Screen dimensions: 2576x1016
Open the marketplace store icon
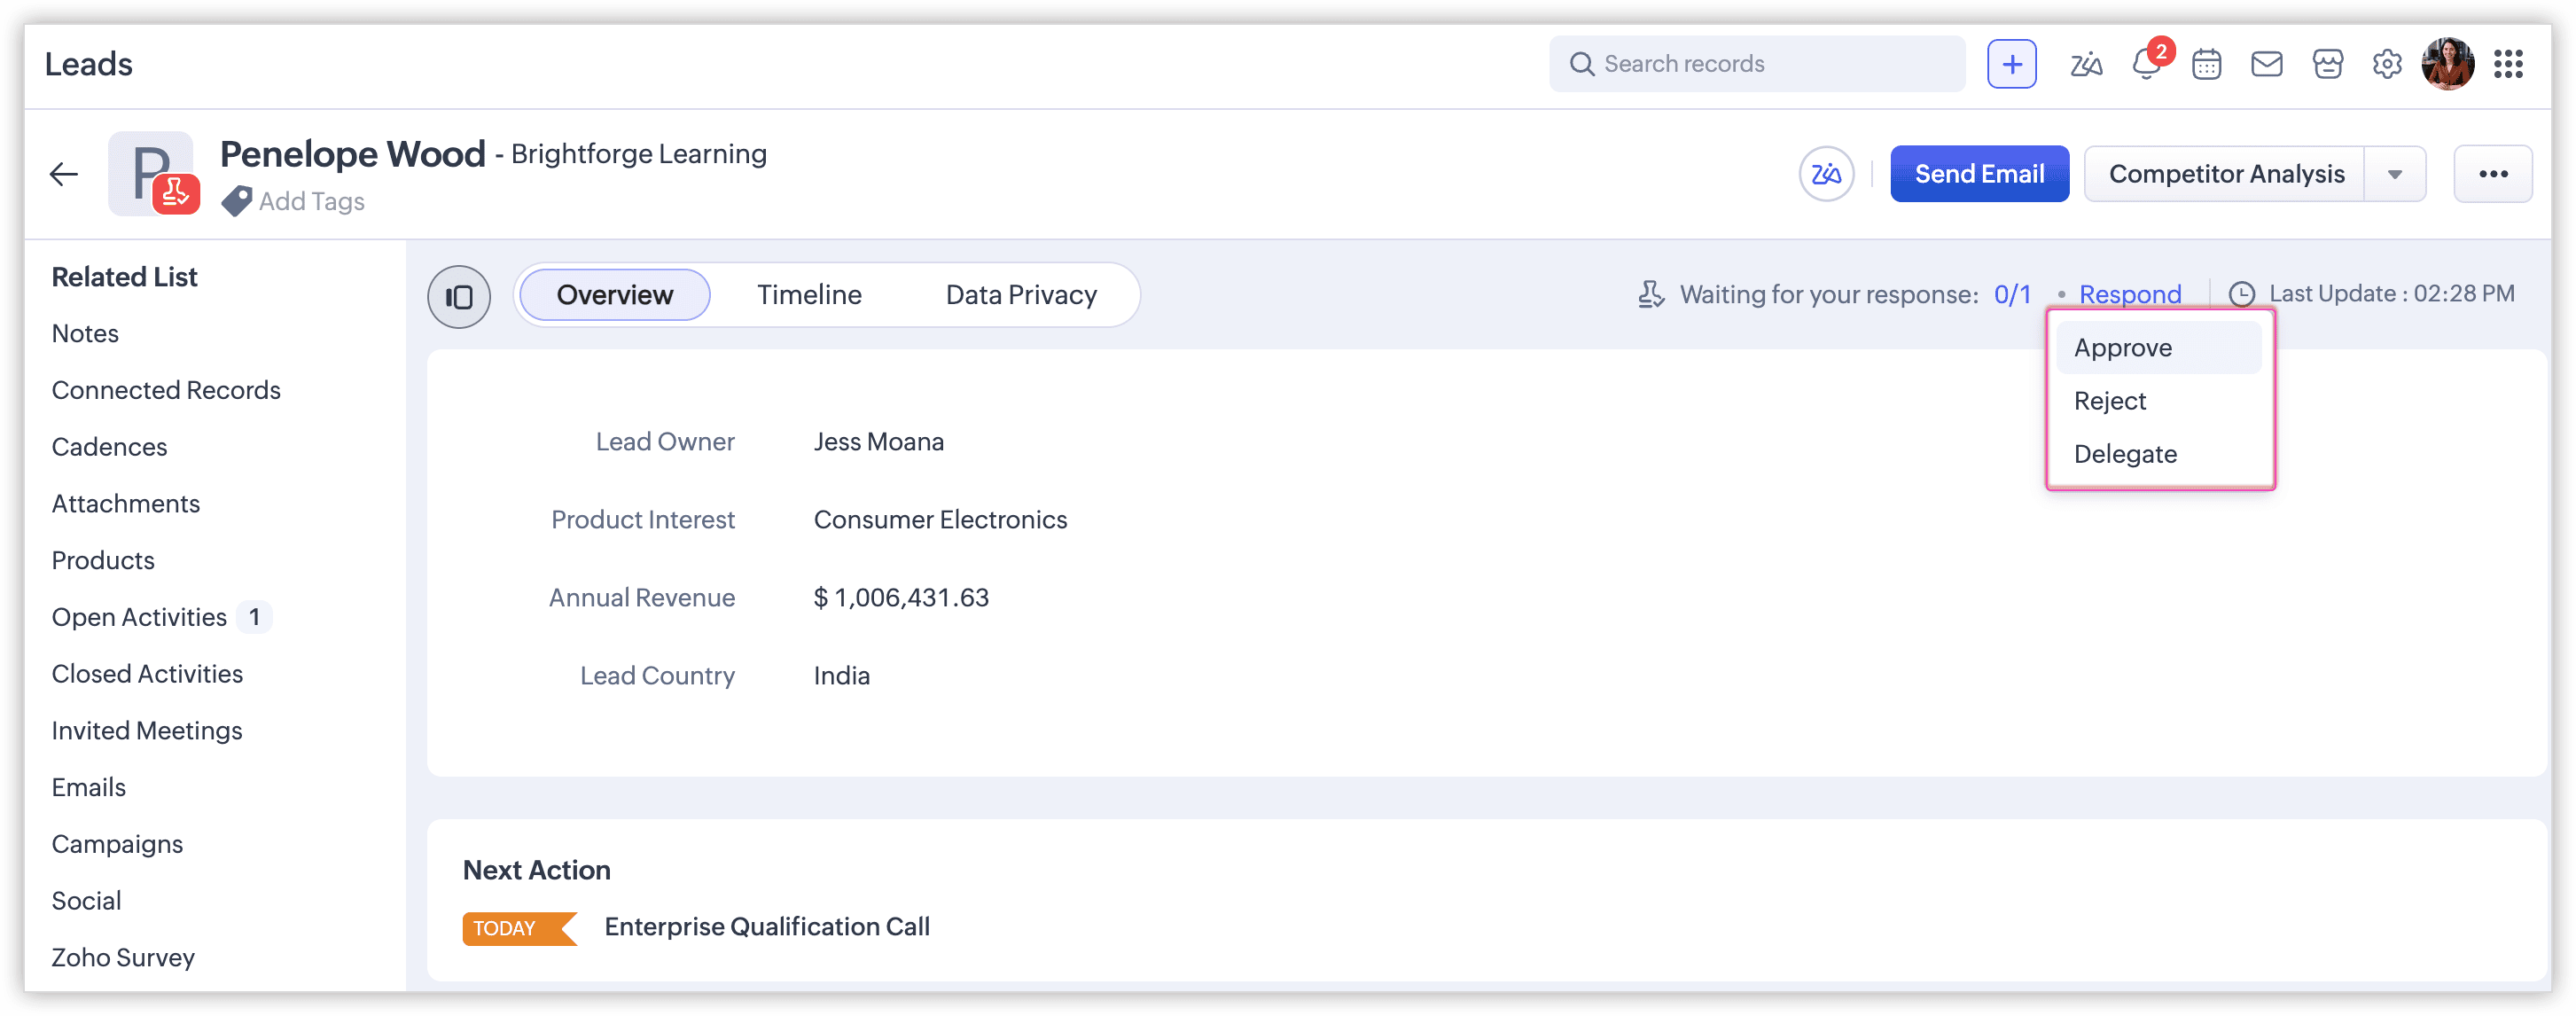(2327, 65)
